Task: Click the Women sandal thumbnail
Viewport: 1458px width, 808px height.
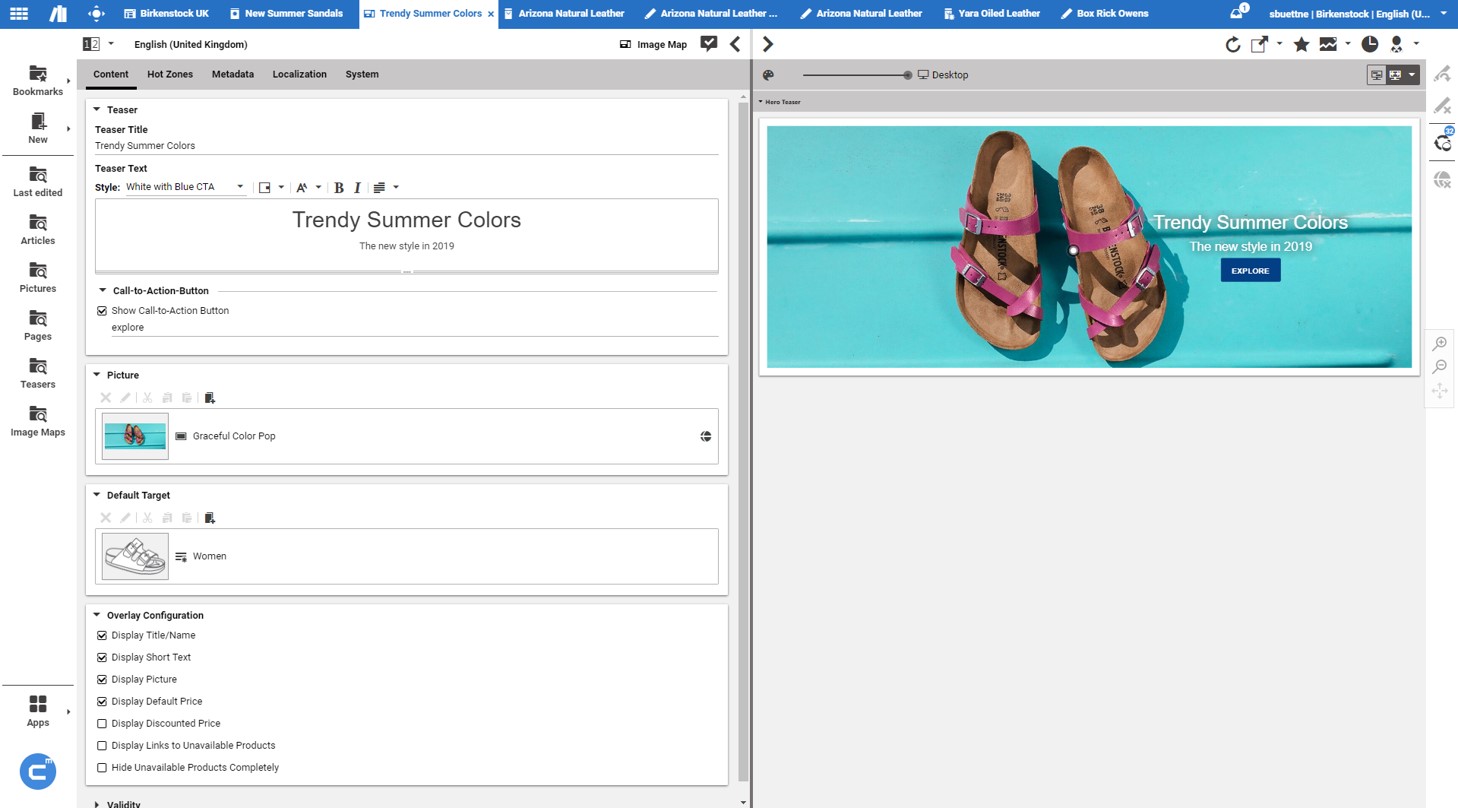Action: pos(135,556)
